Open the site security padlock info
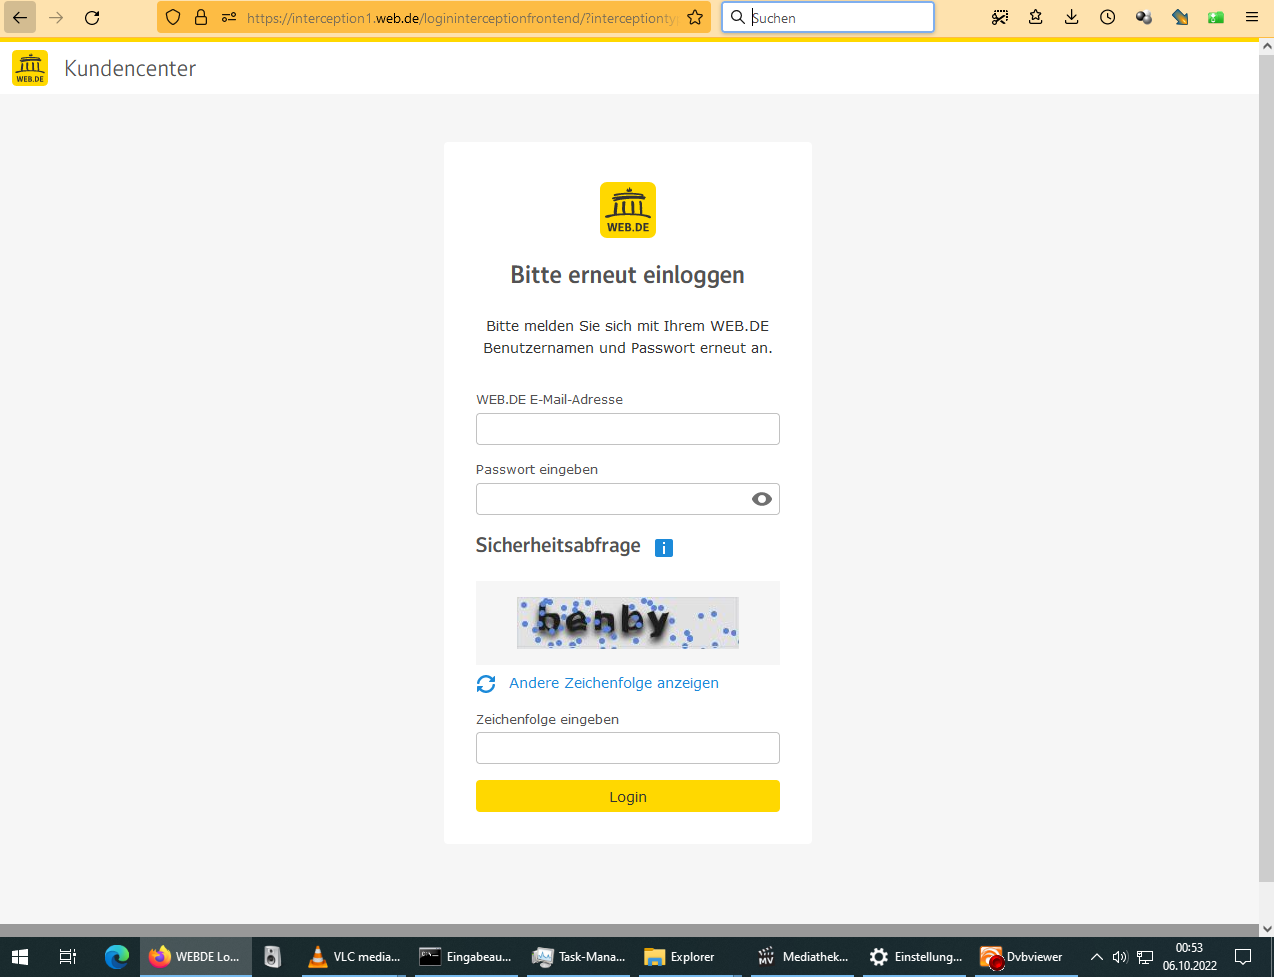1274x977 pixels. 201,17
